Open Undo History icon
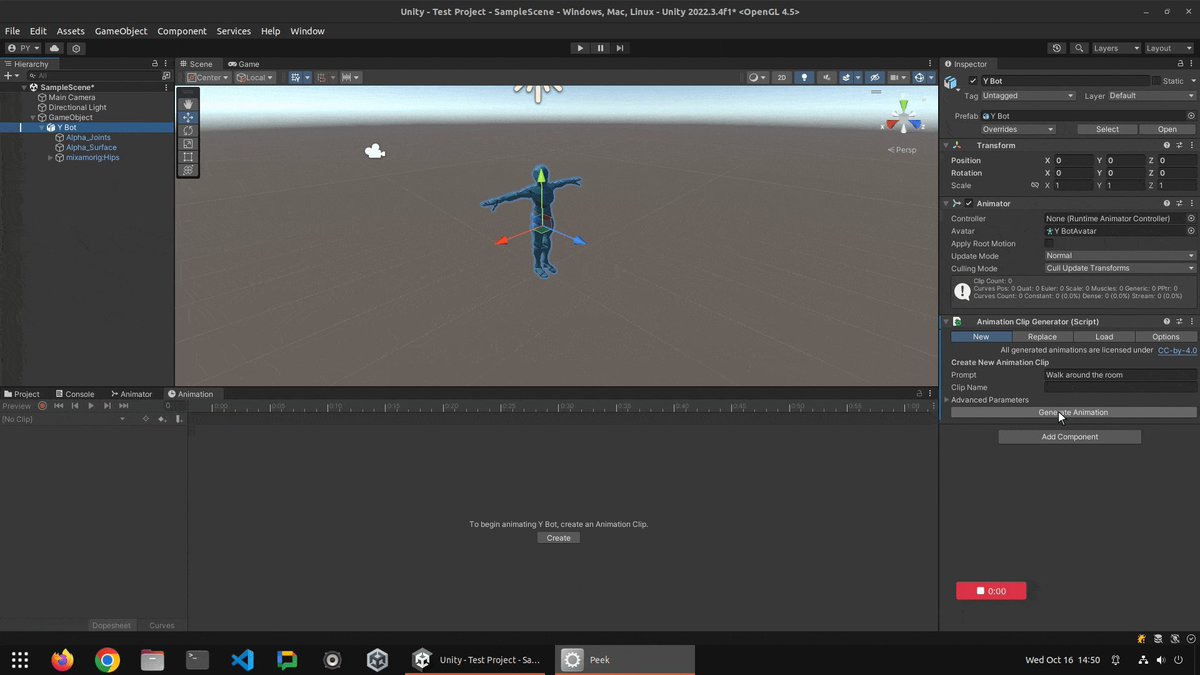 tap(1057, 48)
